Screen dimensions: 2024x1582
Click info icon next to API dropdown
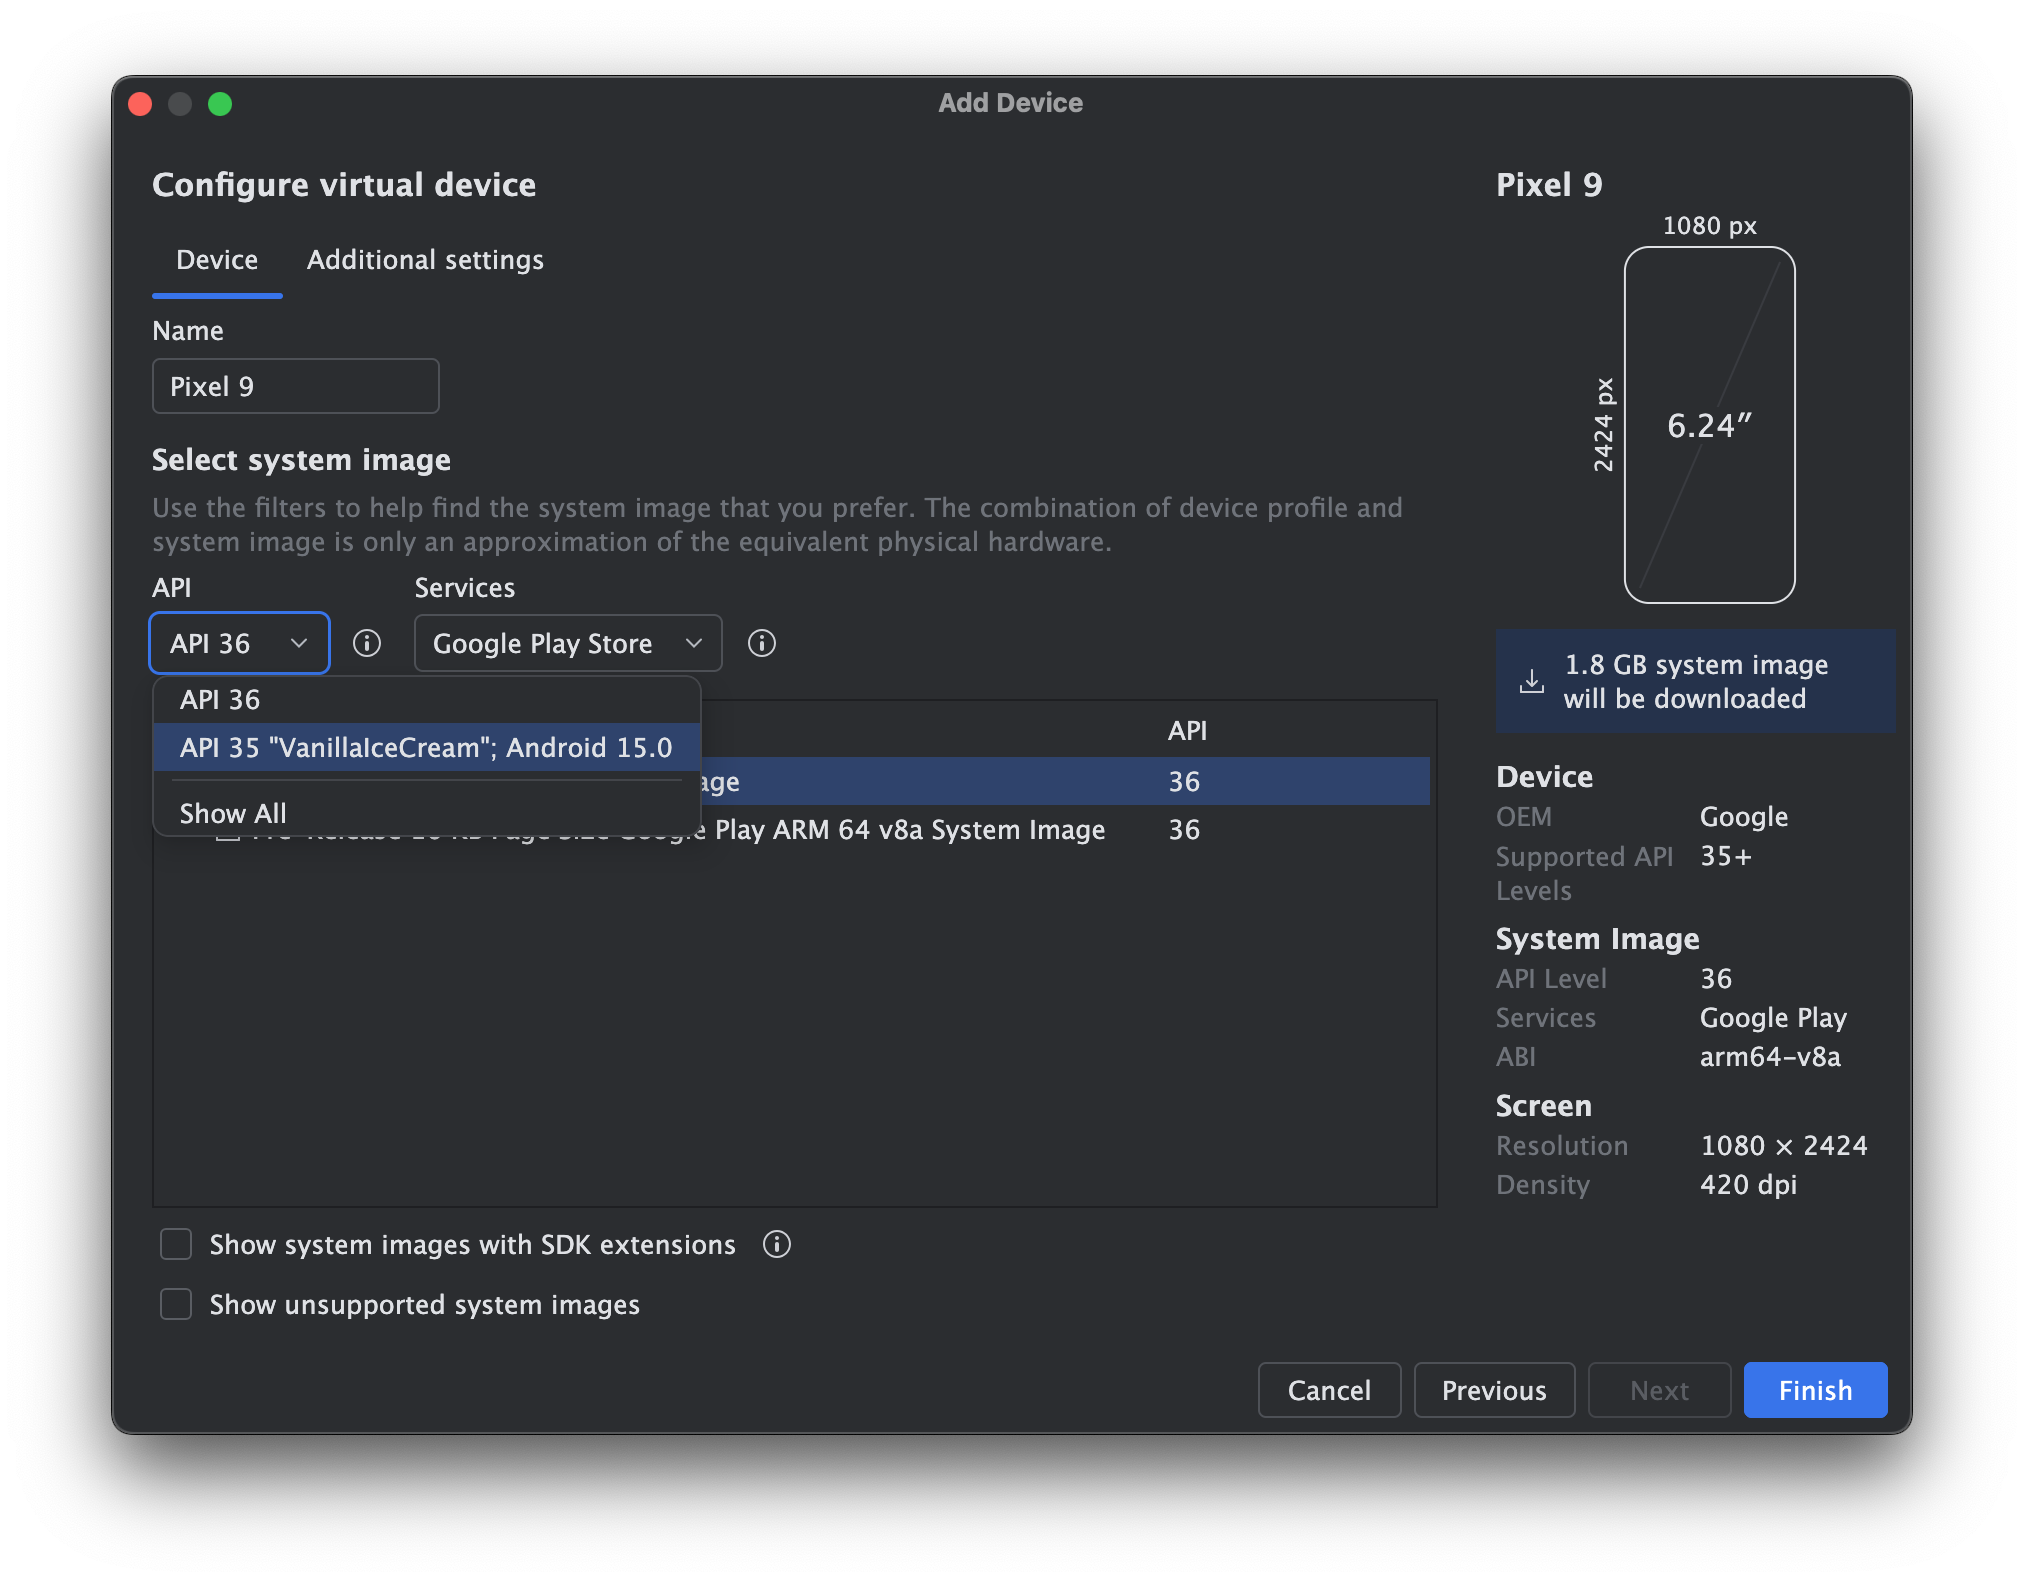pyautogui.click(x=367, y=643)
